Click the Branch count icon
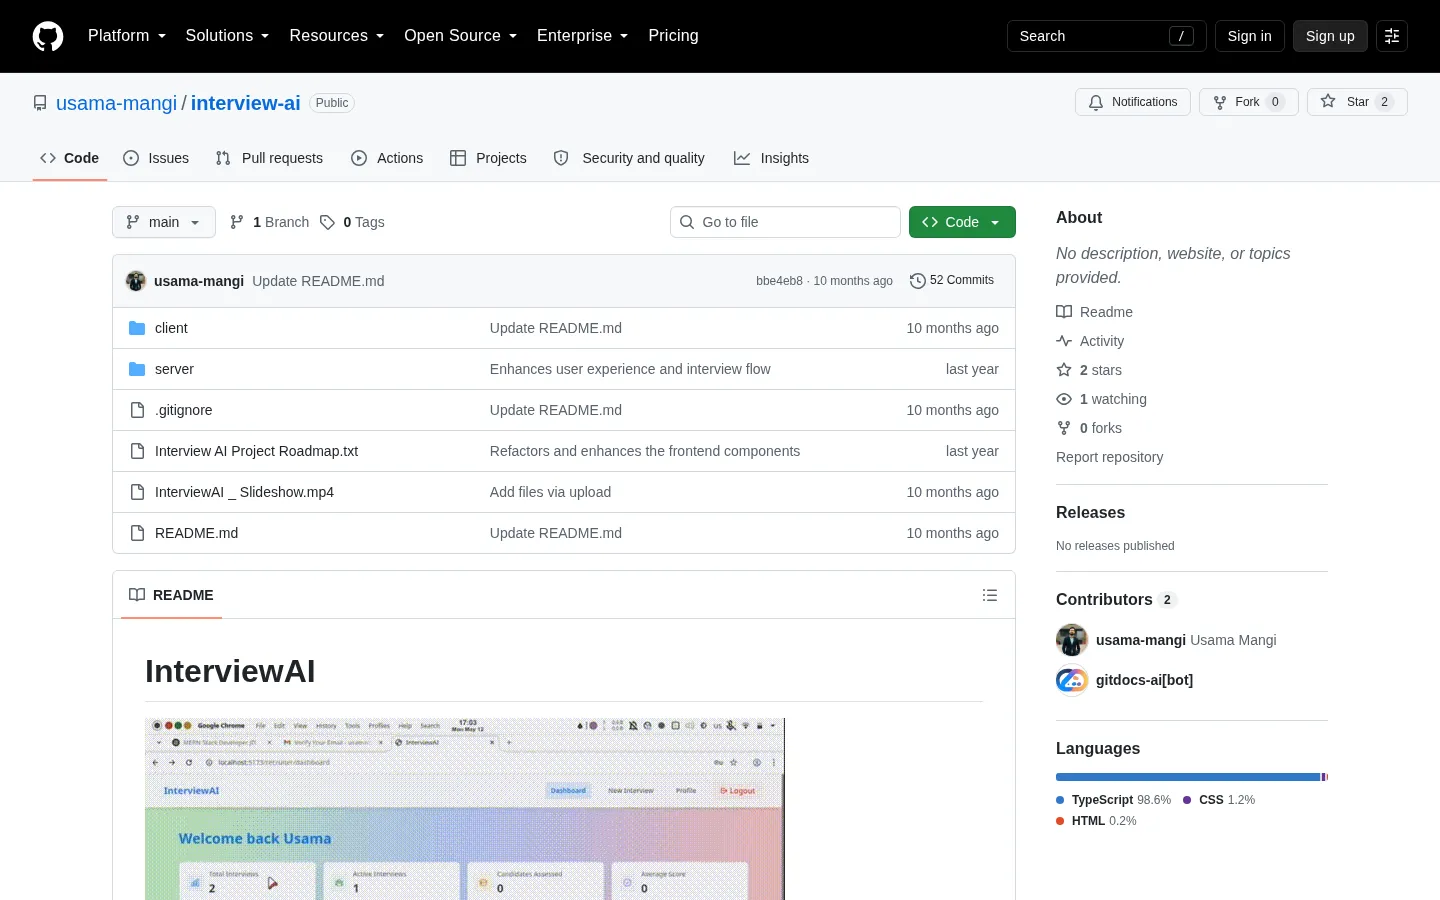This screenshot has width=1440, height=900. [x=237, y=222]
